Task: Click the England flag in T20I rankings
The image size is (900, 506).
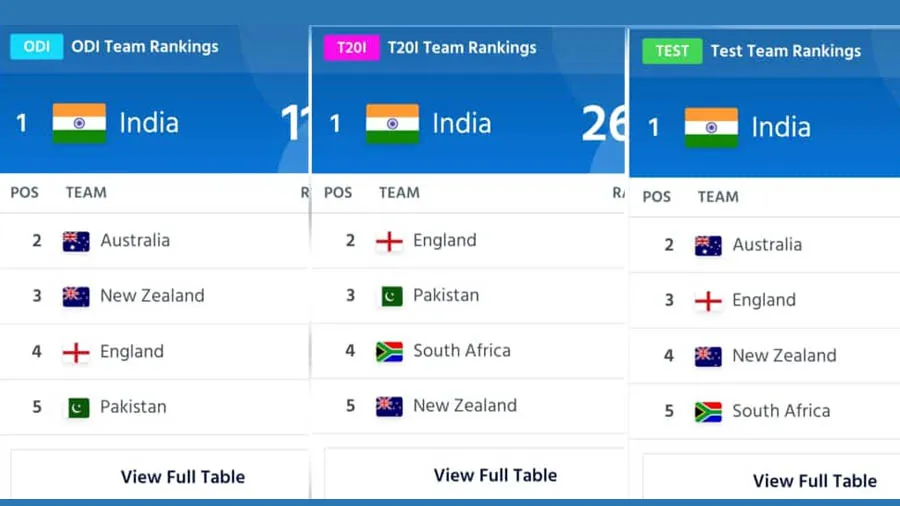Action: click(x=389, y=241)
